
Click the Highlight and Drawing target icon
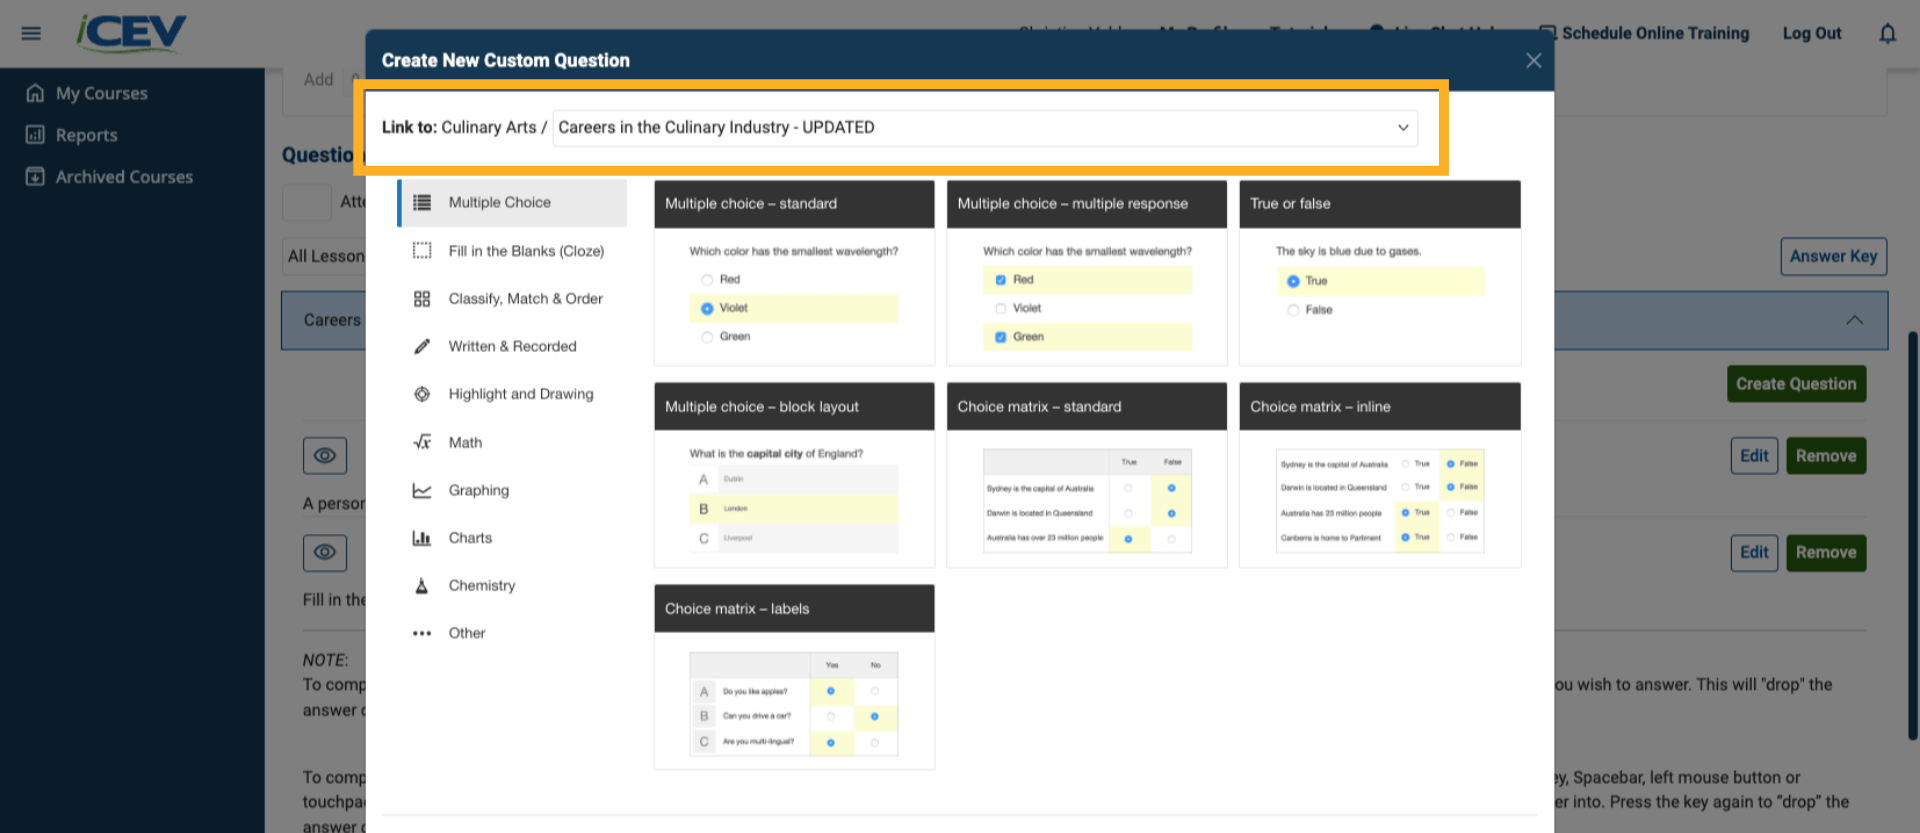tap(422, 394)
